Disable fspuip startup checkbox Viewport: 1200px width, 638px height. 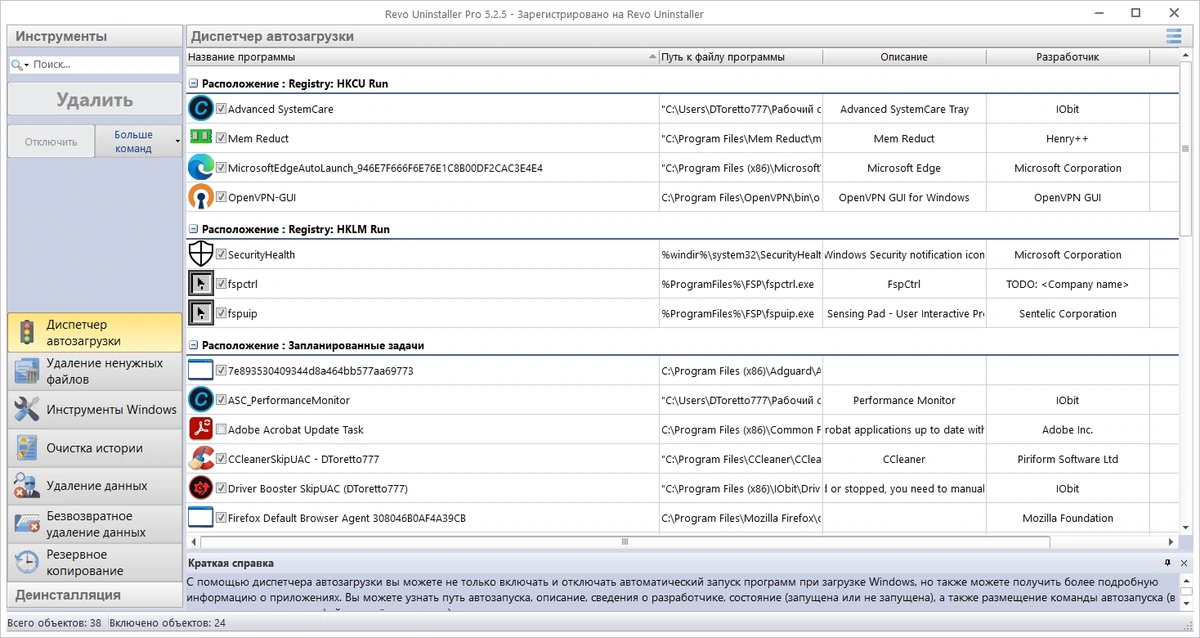pos(221,313)
